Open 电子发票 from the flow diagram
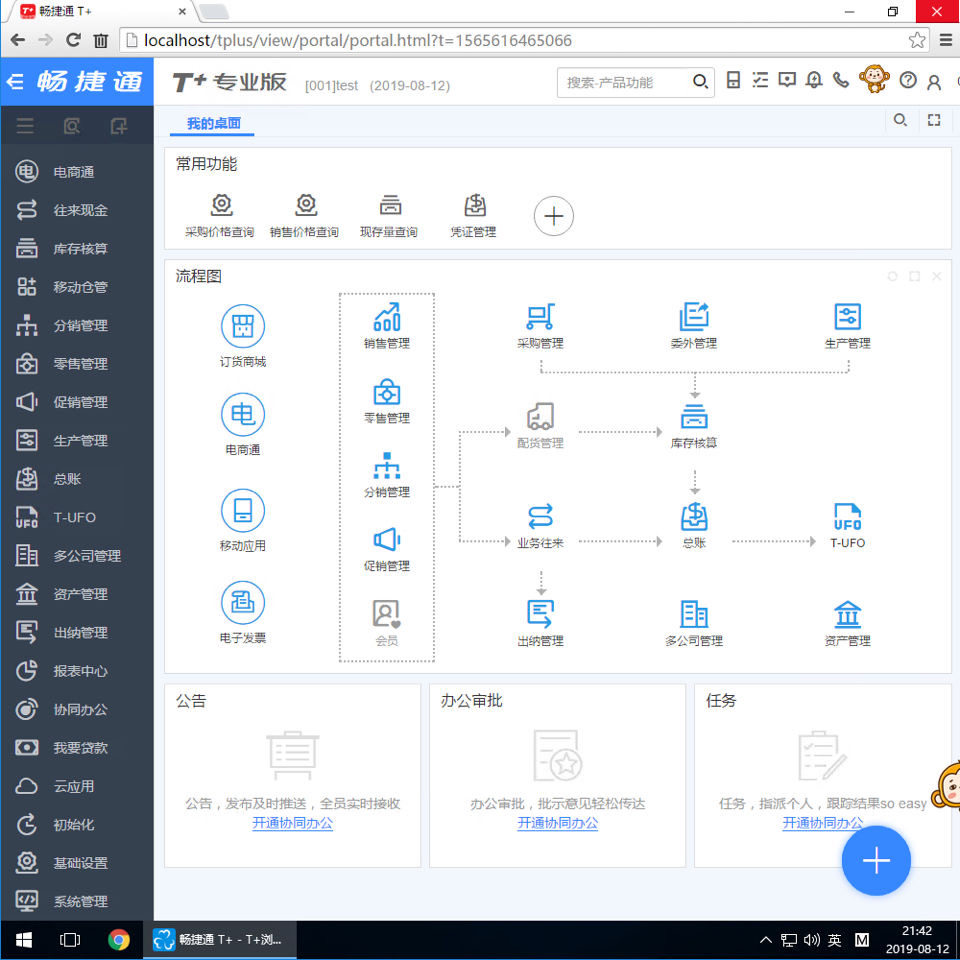The height and width of the screenshot is (960, 960). pos(242,607)
